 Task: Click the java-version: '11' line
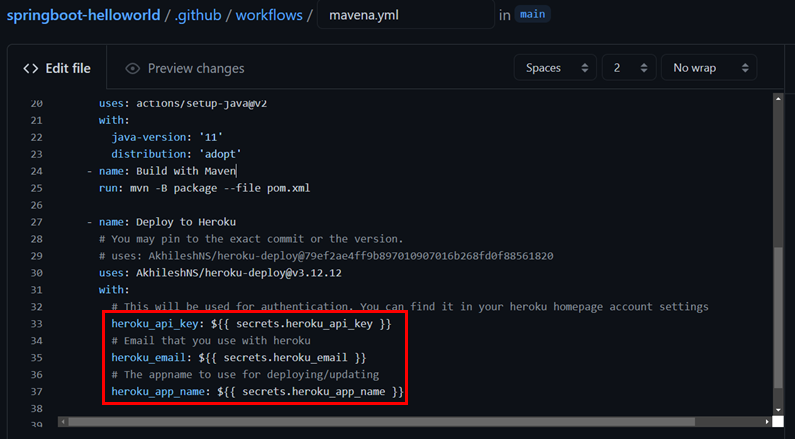167,137
